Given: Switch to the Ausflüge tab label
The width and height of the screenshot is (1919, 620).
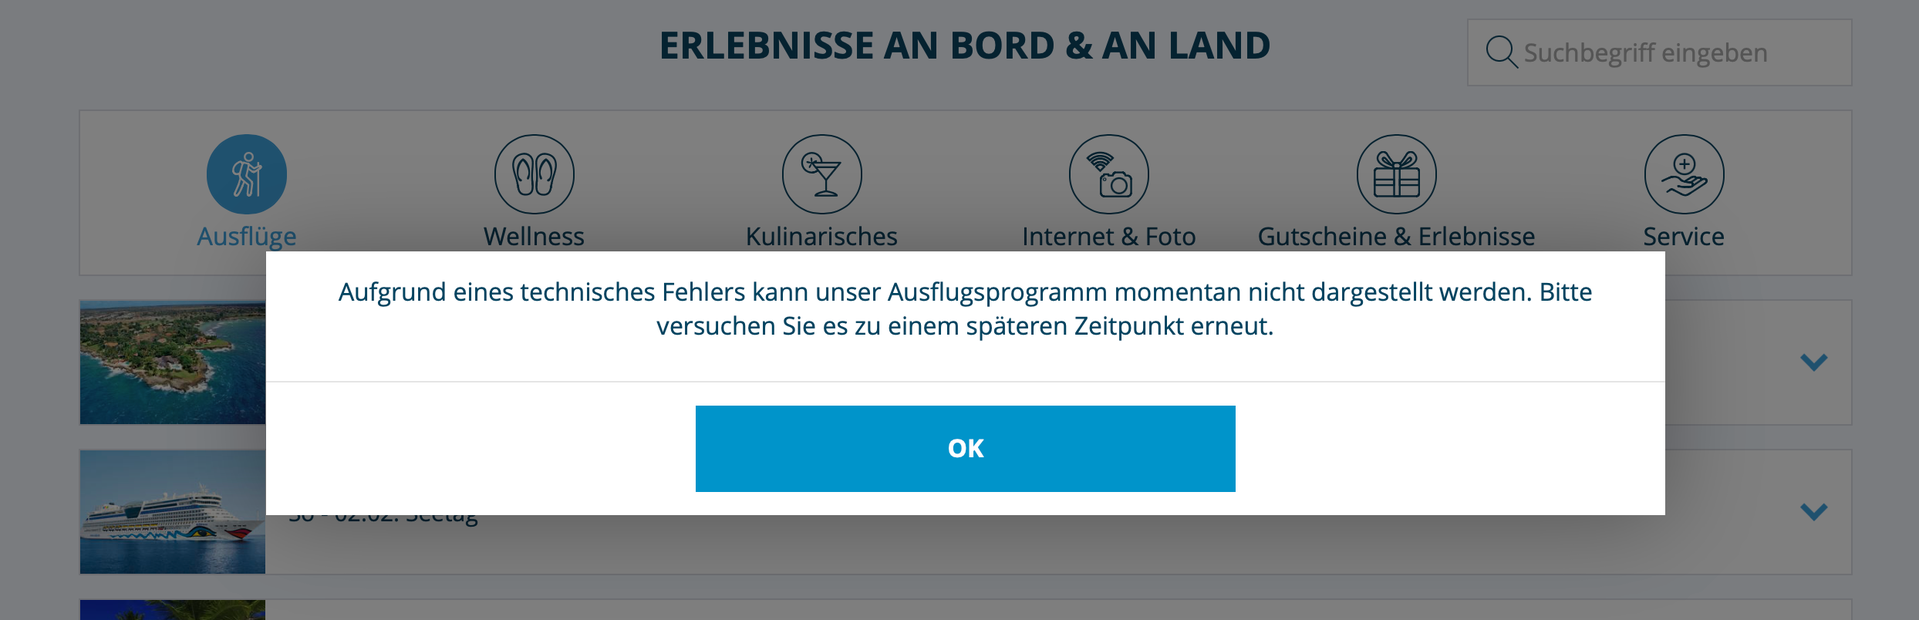Looking at the screenshot, I should 246,237.
